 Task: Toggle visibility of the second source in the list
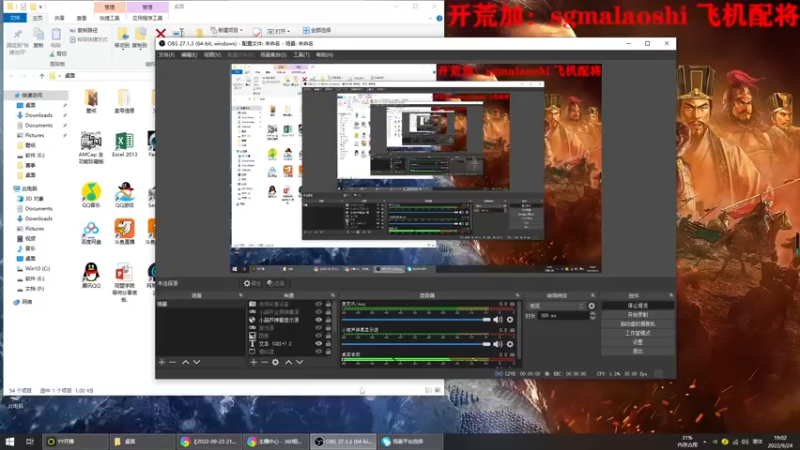click(x=319, y=312)
